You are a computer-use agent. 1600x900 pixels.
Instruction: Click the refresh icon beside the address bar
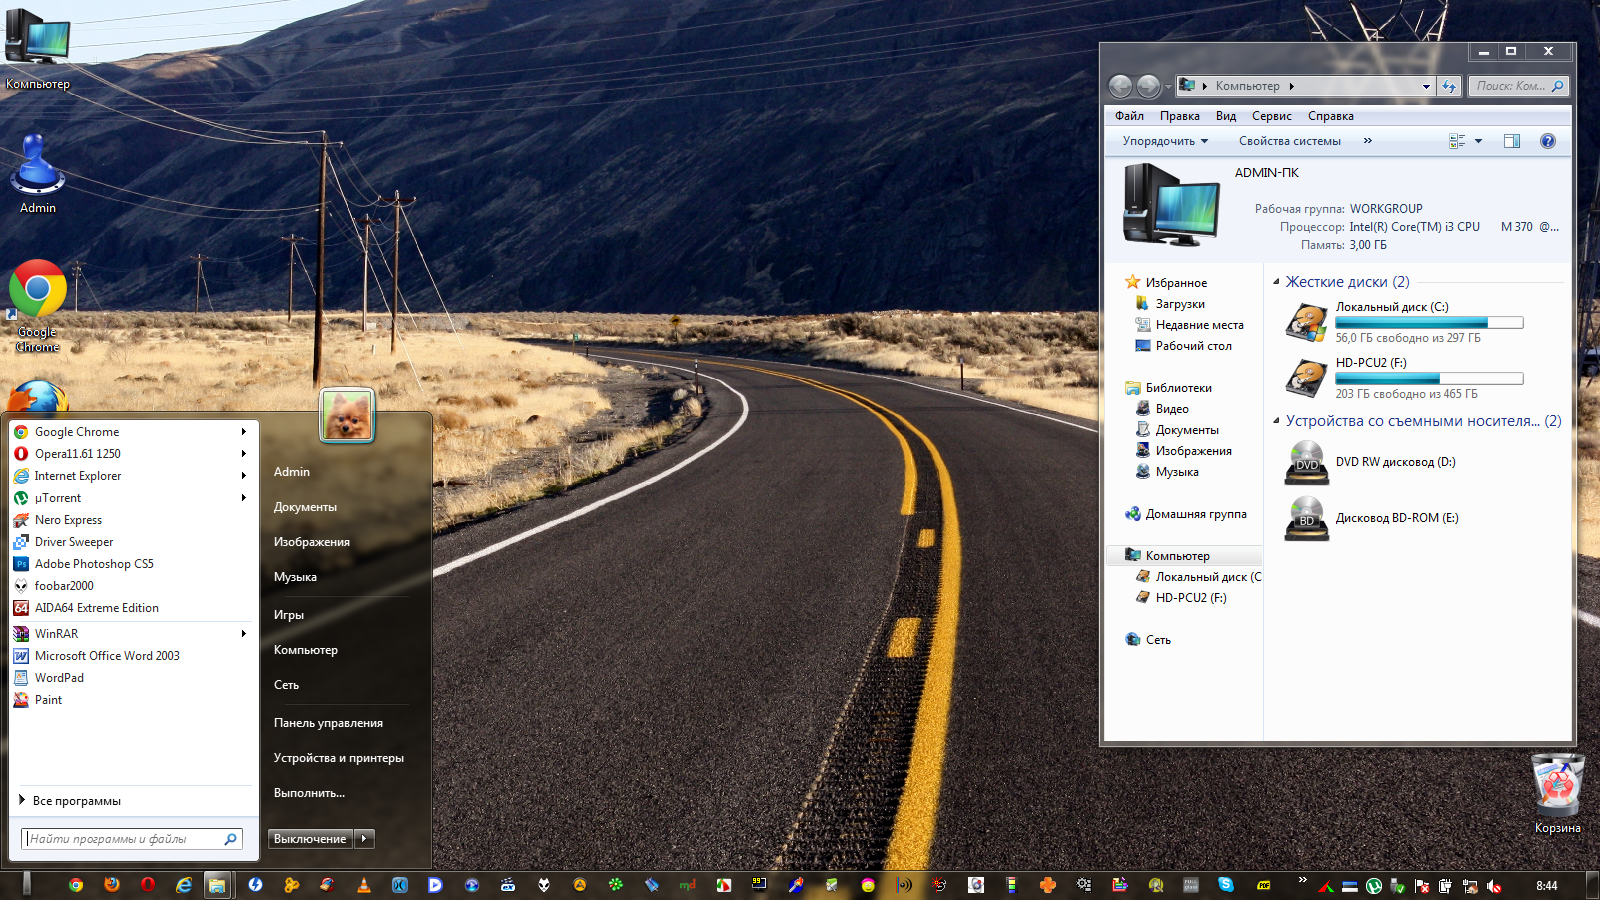(1449, 86)
